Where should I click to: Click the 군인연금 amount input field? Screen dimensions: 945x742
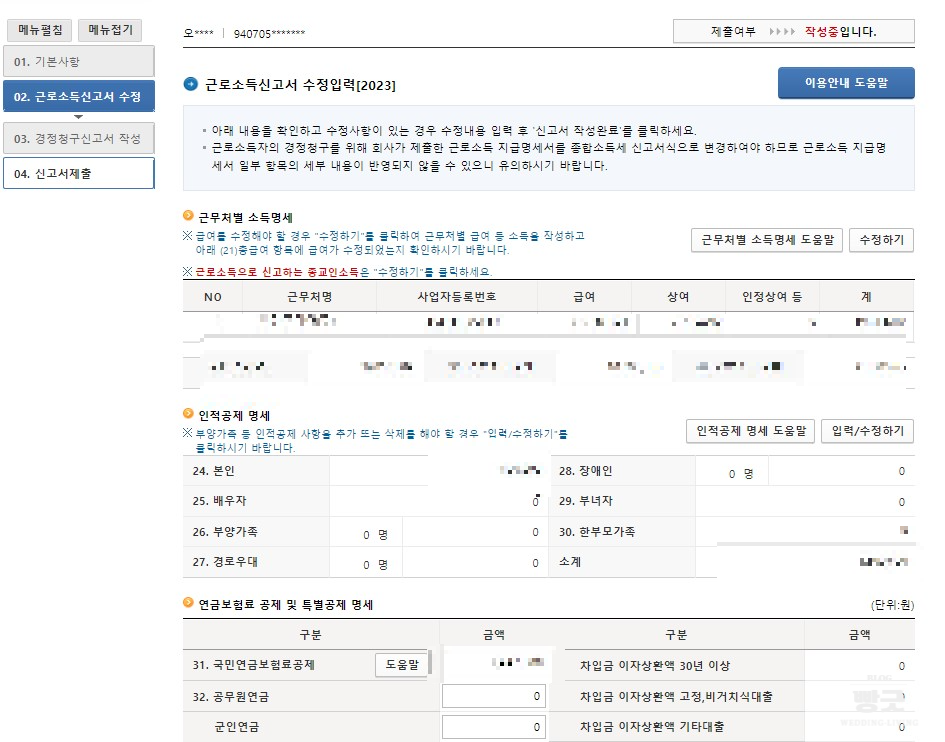(x=493, y=726)
